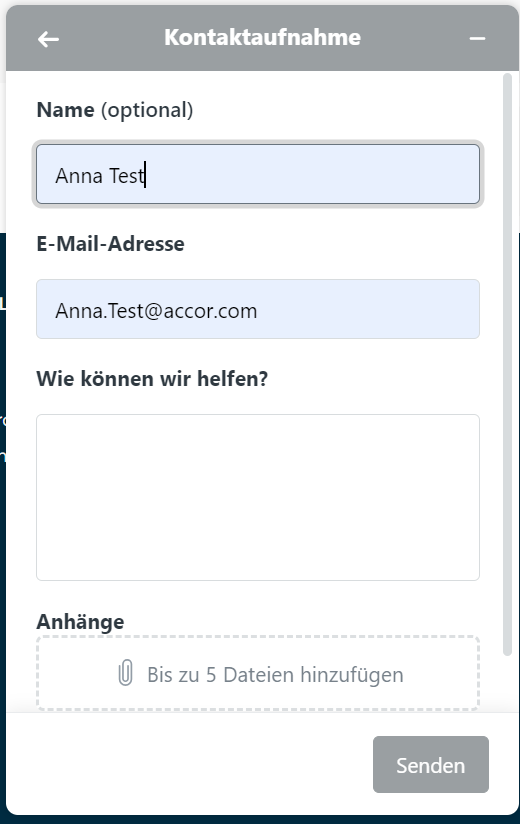
Task: Open the dashed attachment upload dropzone
Action: click(x=258, y=673)
